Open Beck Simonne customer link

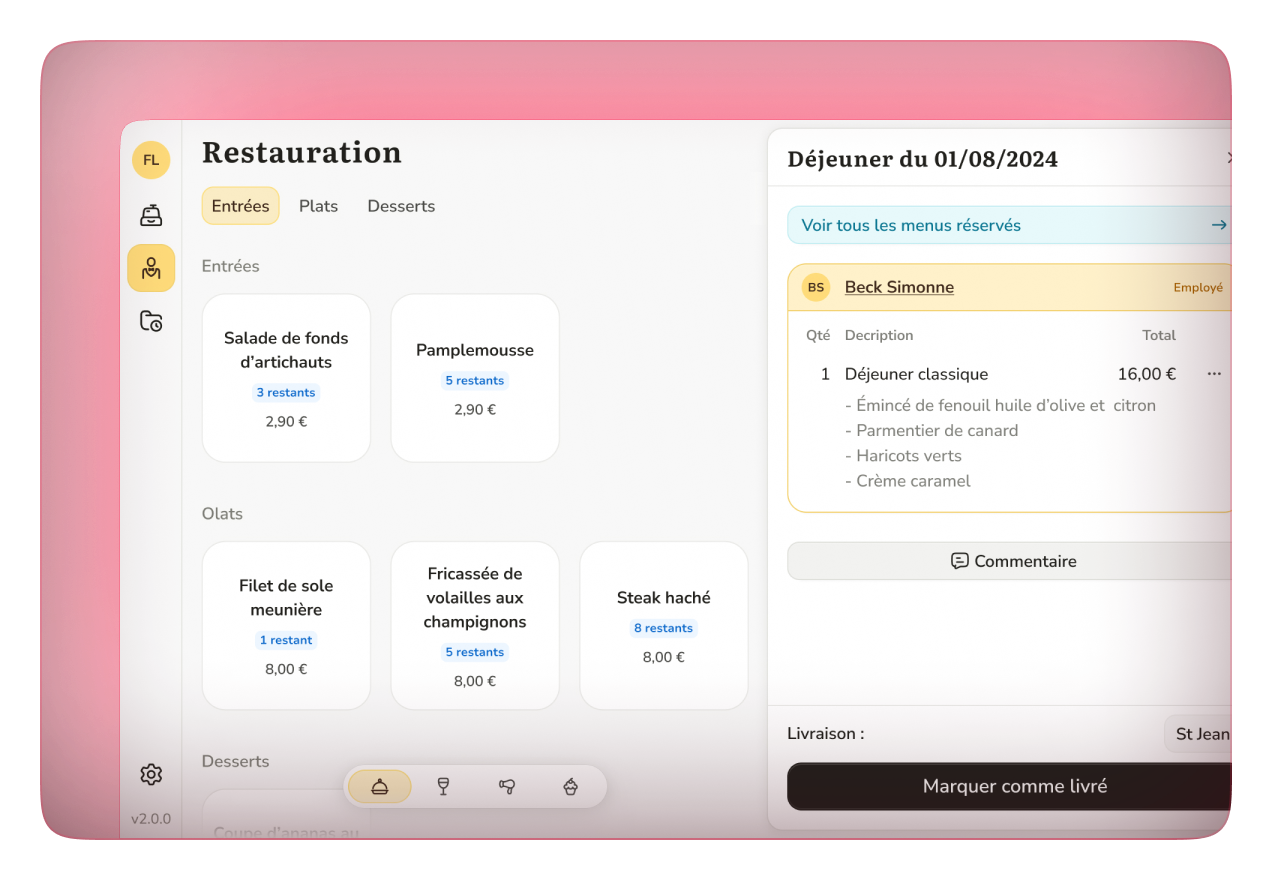(x=899, y=287)
